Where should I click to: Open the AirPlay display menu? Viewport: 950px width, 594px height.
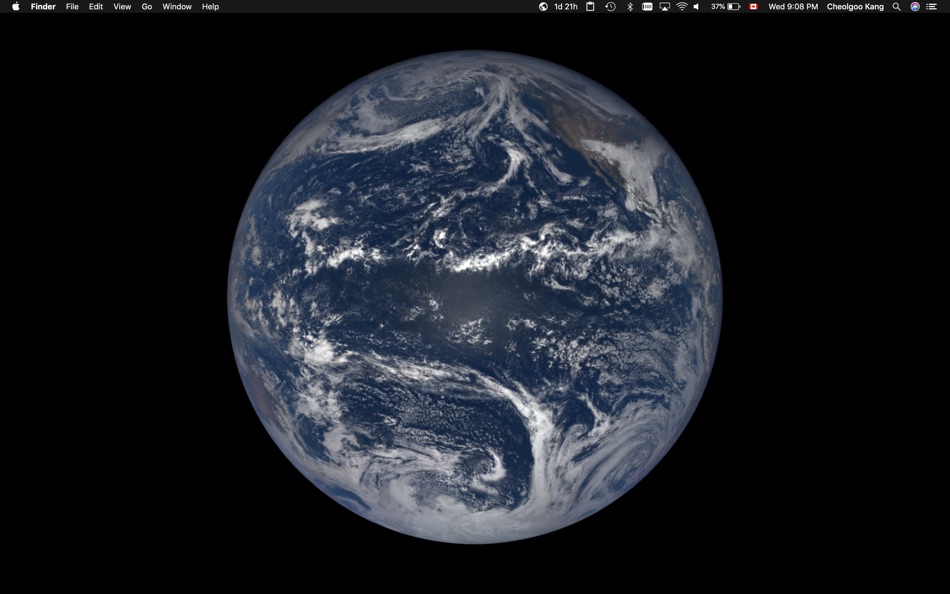[x=665, y=7]
